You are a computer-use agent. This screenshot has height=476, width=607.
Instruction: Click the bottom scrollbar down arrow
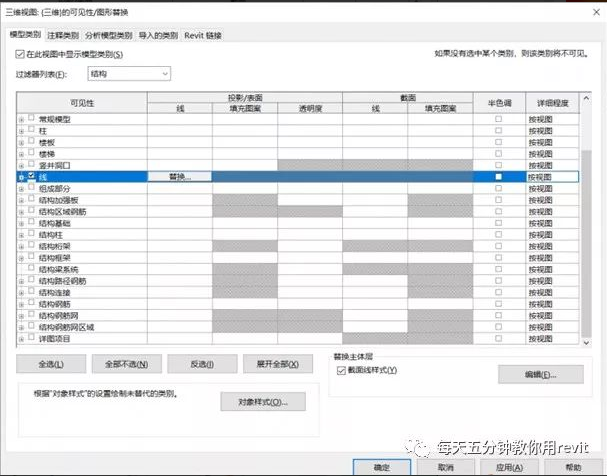pos(586,342)
